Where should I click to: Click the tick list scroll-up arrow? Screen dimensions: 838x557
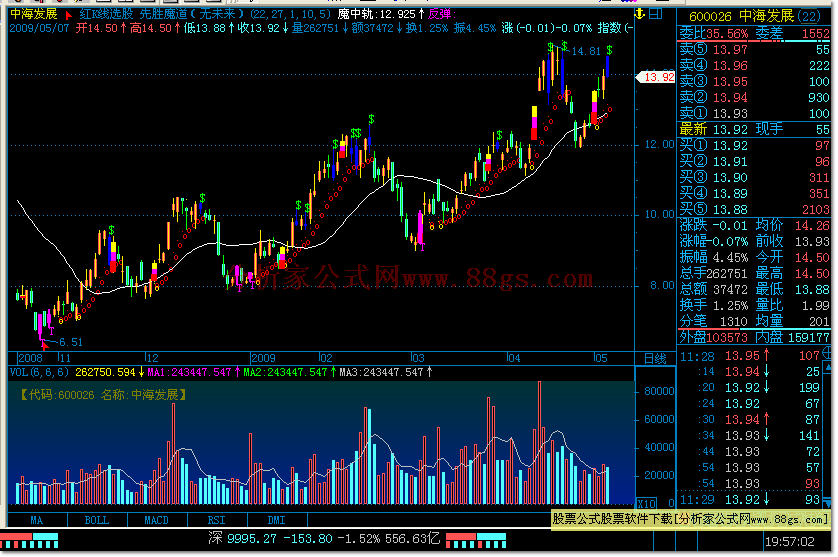click(x=827, y=367)
